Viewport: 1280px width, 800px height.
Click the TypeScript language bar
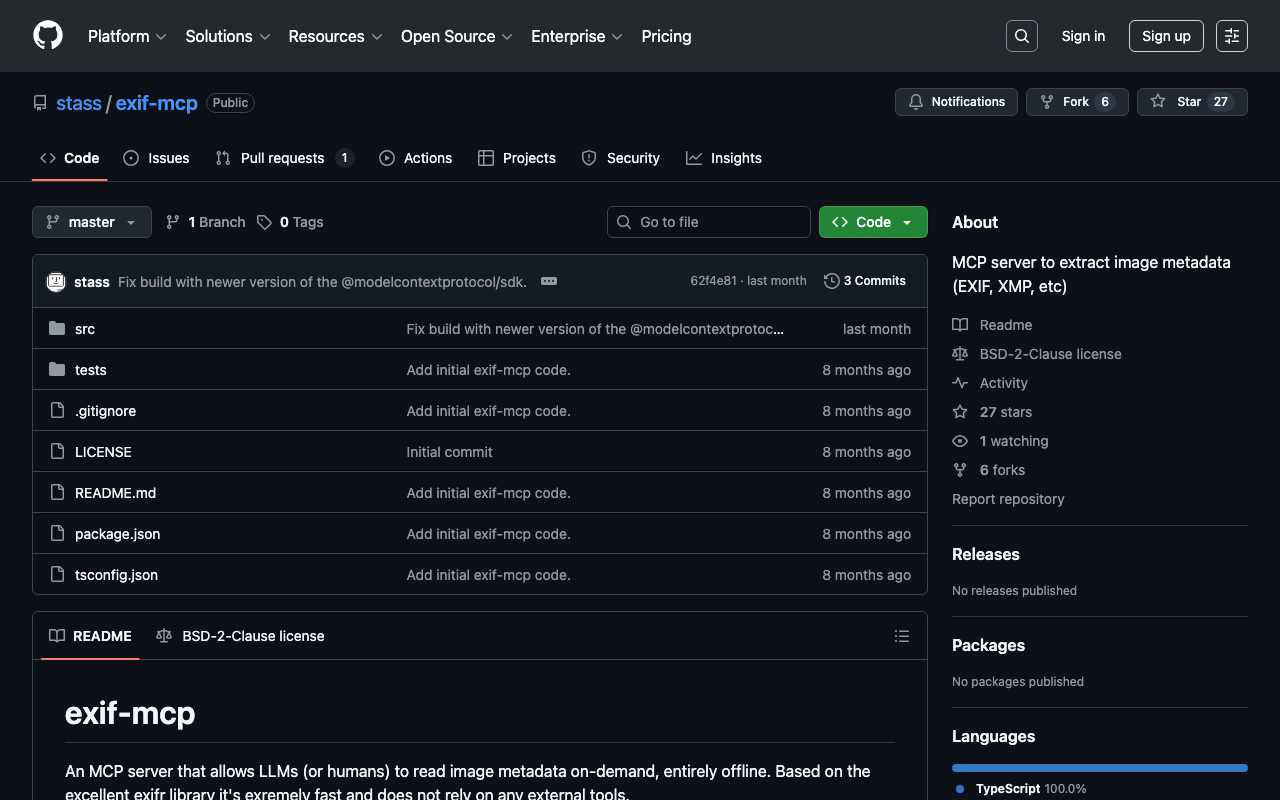(x=1099, y=768)
